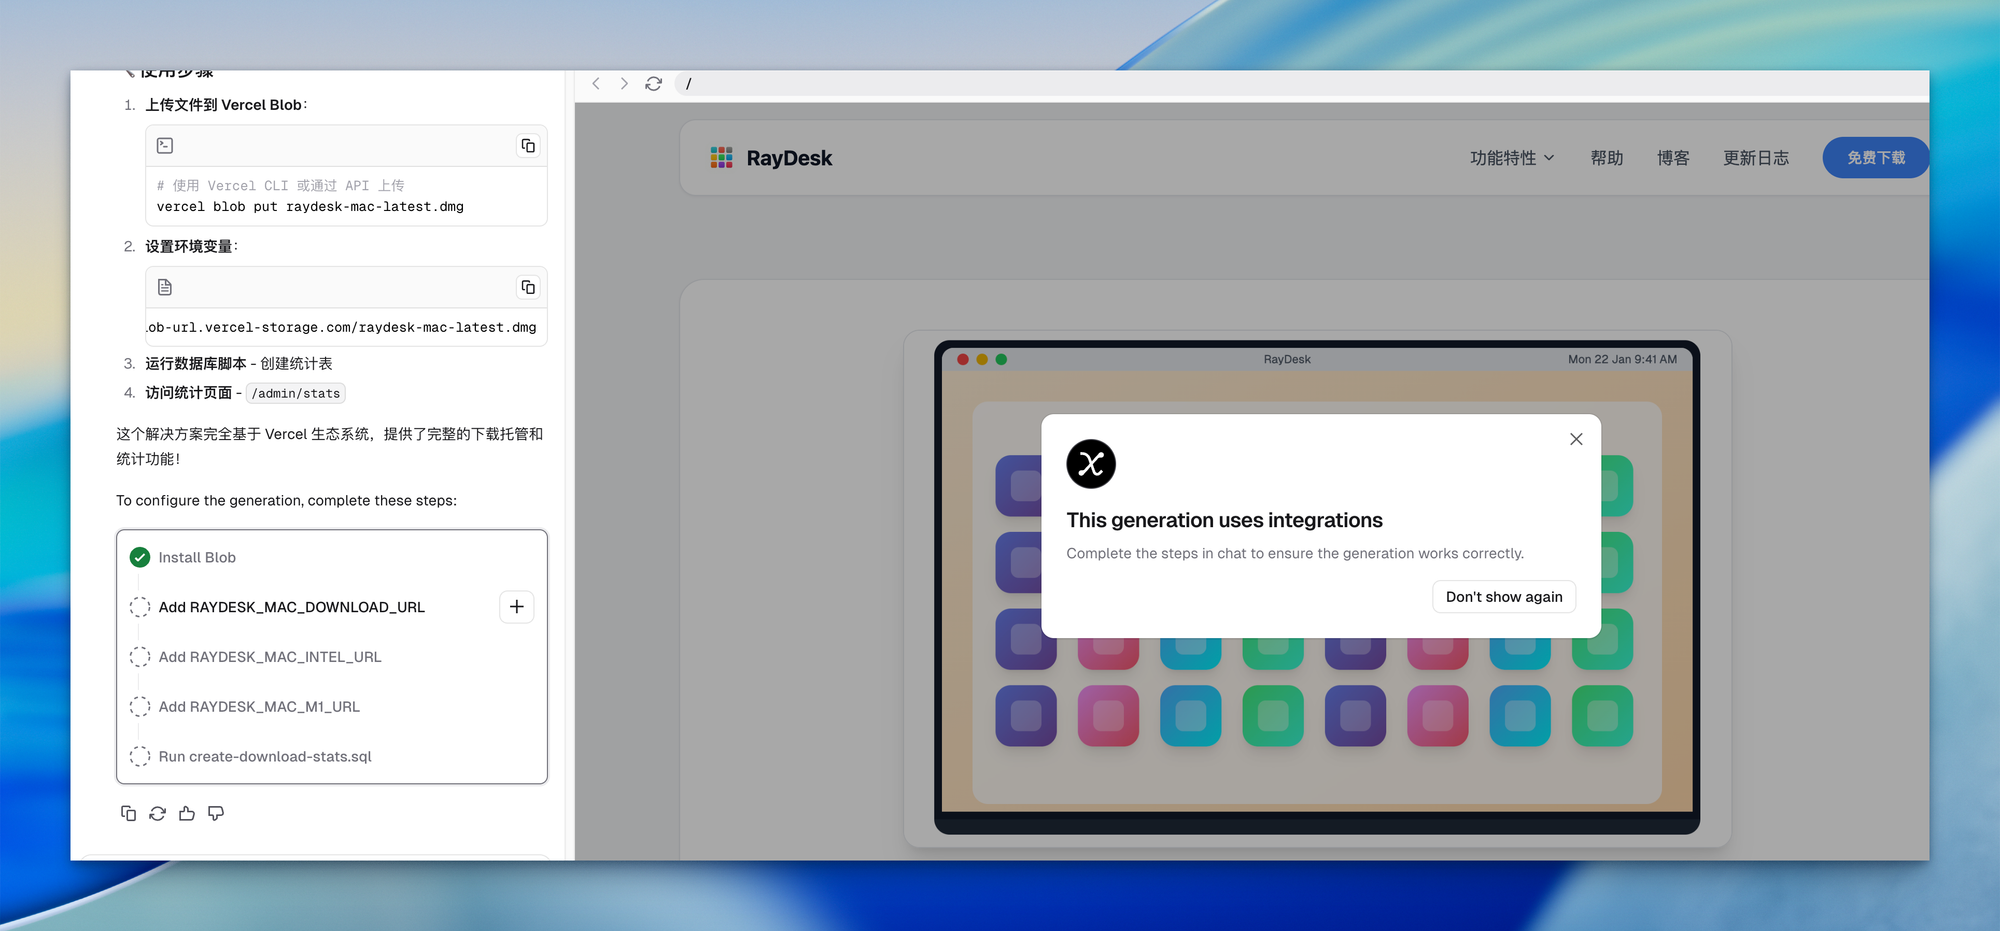Click the Install Blob completed checkmark
The height and width of the screenshot is (931, 2000).
tap(140, 558)
